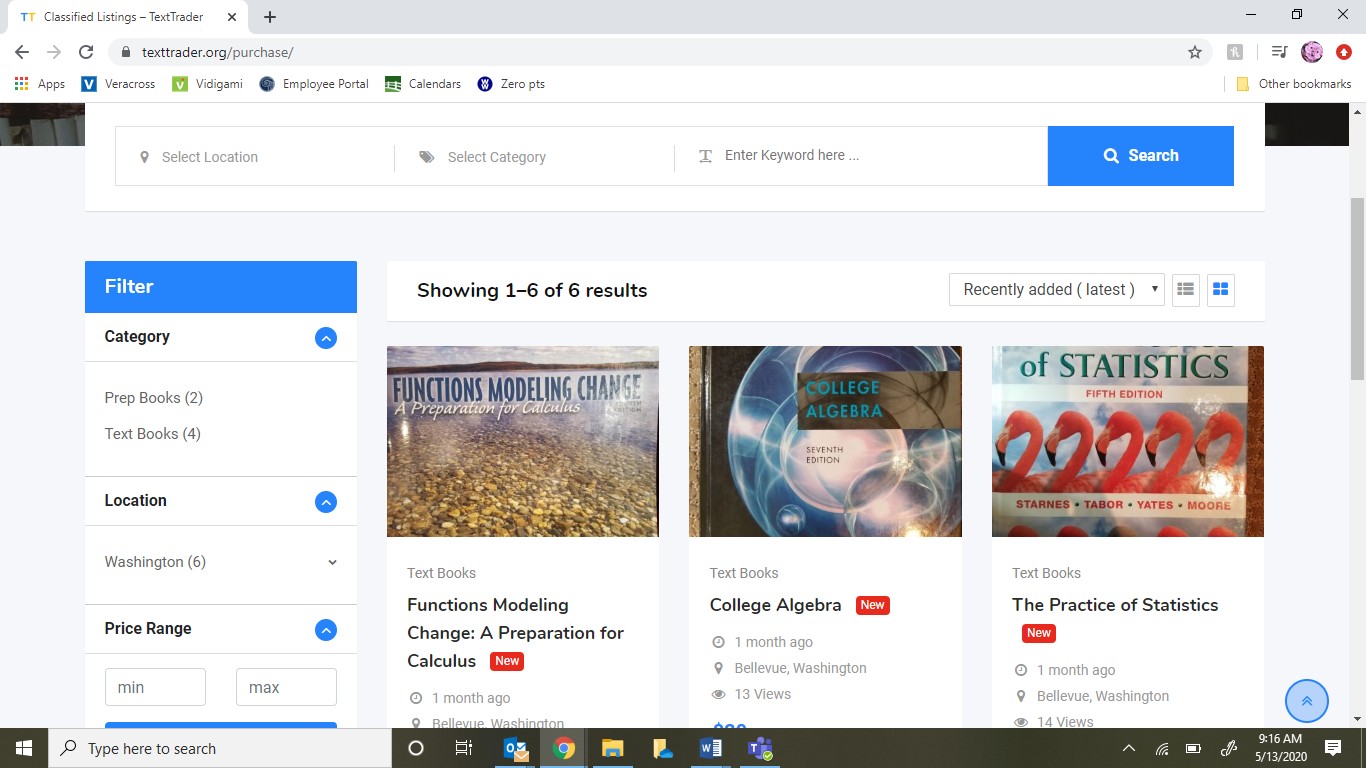The height and width of the screenshot is (768, 1366).
Task: Click the max price field
Action: [286, 687]
